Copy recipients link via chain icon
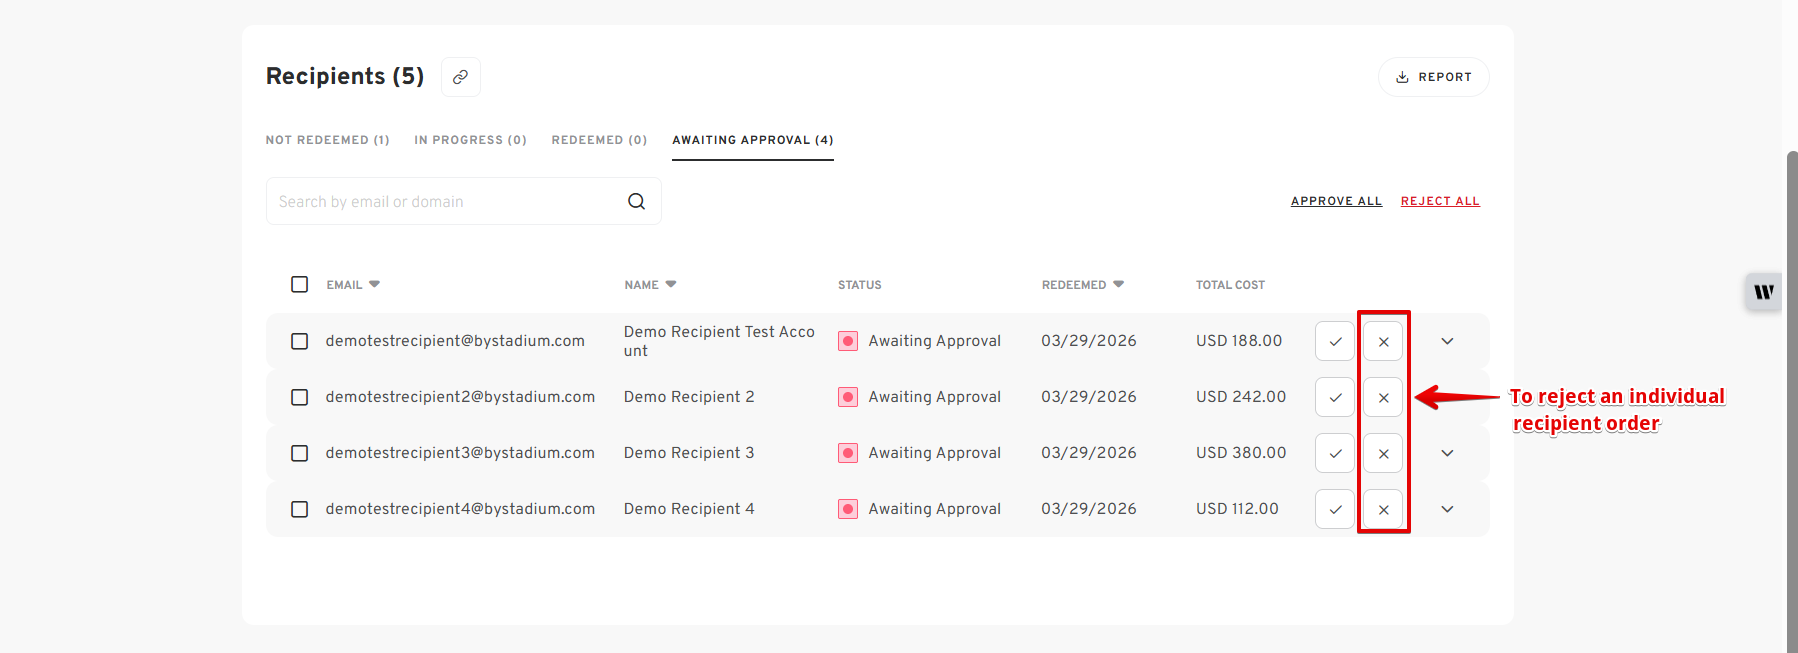 (x=460, y=77)
